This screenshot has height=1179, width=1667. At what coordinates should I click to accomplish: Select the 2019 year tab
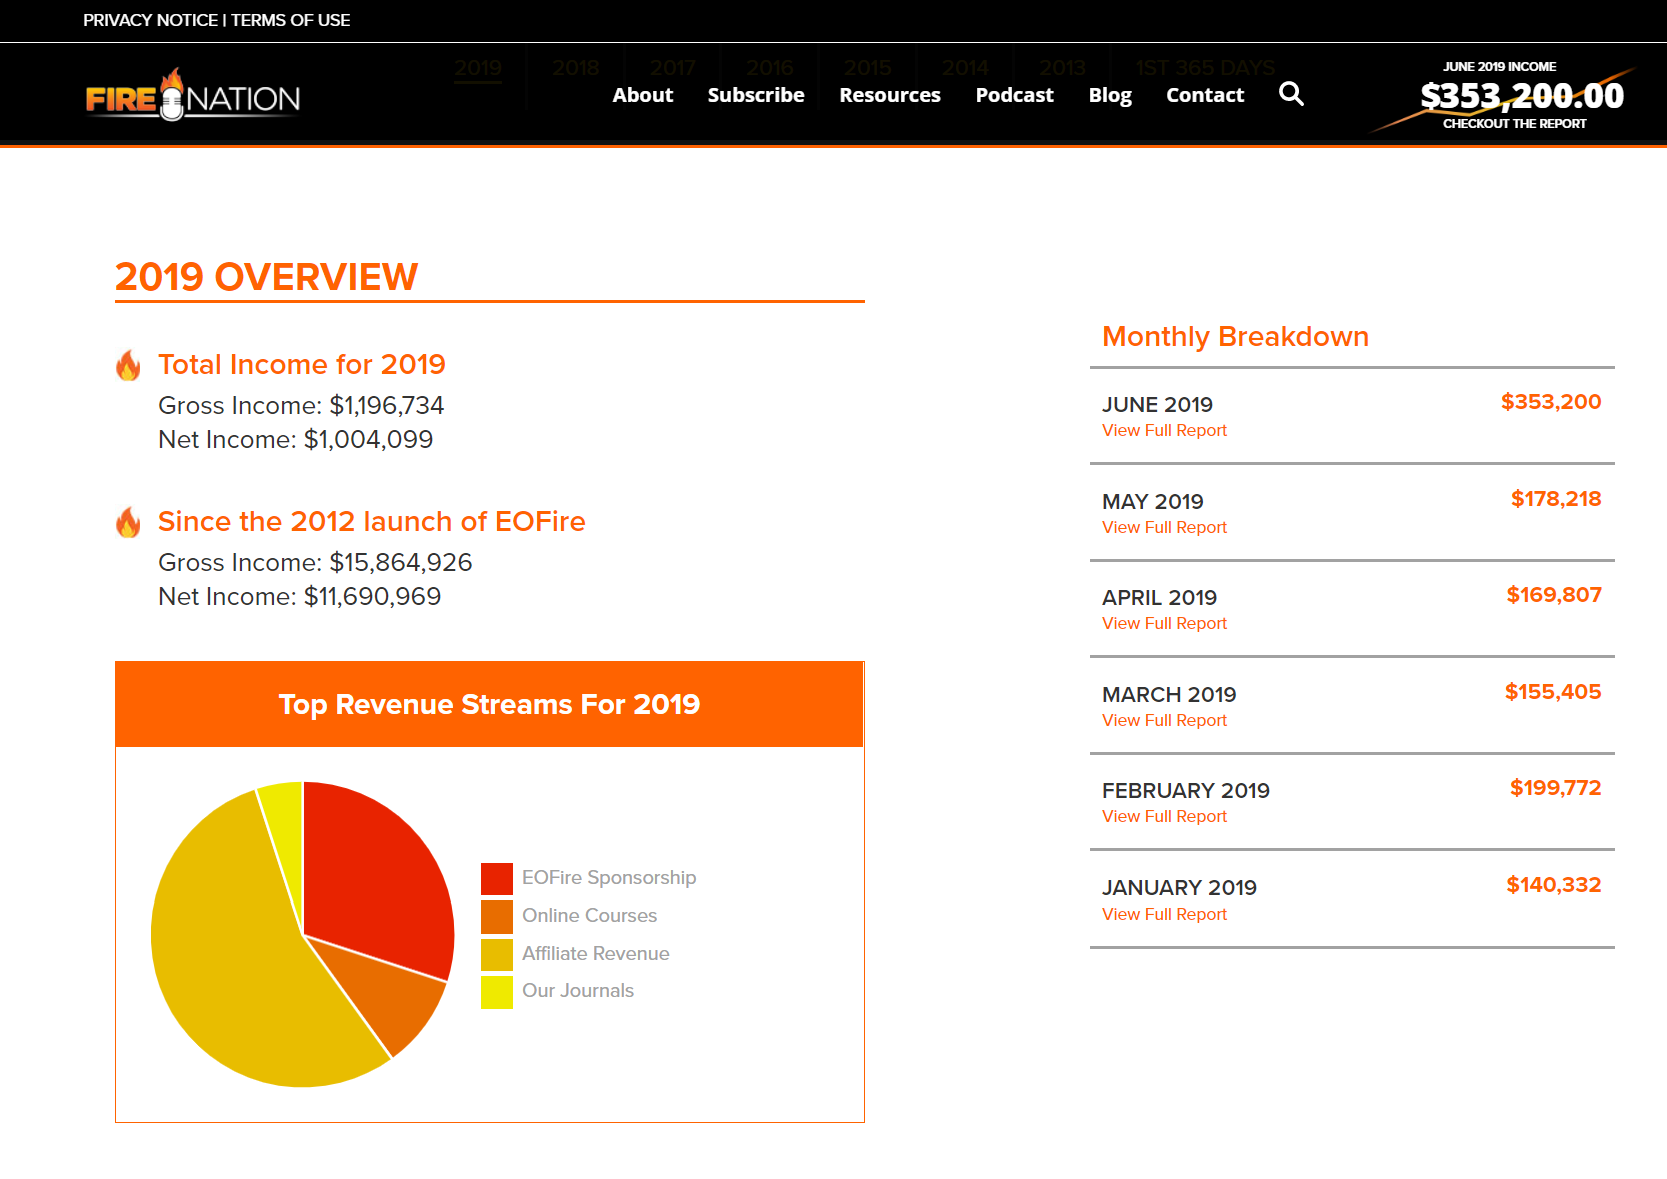pyautogui.click(x=479, y=68)
